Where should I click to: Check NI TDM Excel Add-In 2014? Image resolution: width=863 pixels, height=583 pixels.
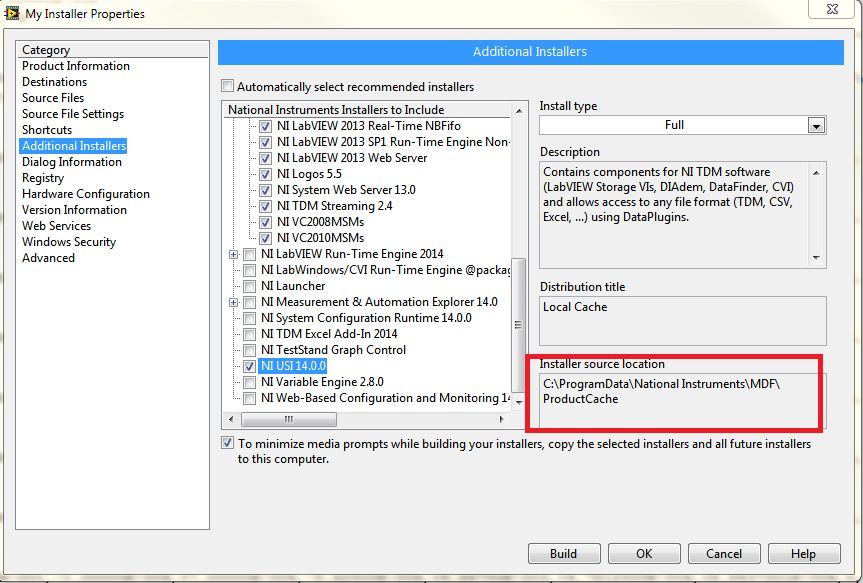click(249, 334)
